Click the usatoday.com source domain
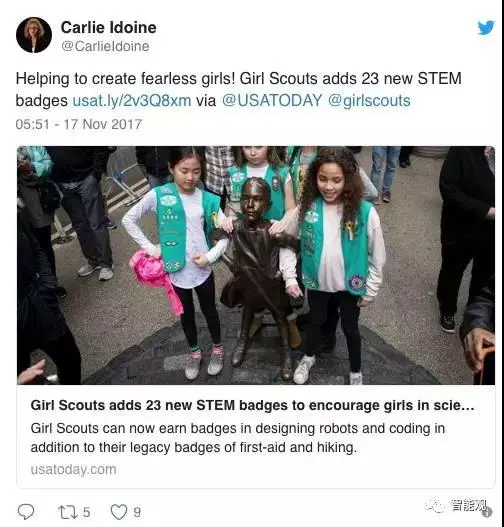The height and width of the screenshot is (527, 504). [74, 469]
